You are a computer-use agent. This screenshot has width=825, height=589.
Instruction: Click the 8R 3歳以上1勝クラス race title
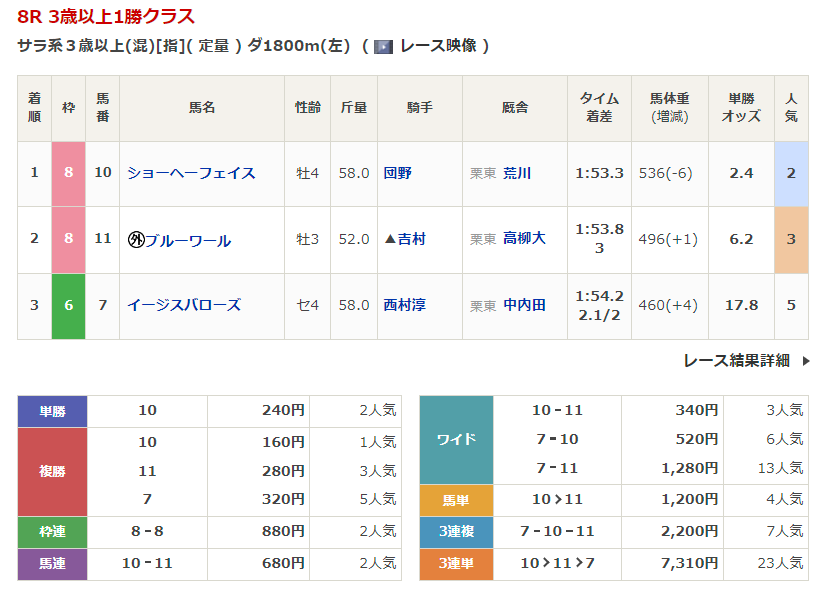tap(106, 17)
